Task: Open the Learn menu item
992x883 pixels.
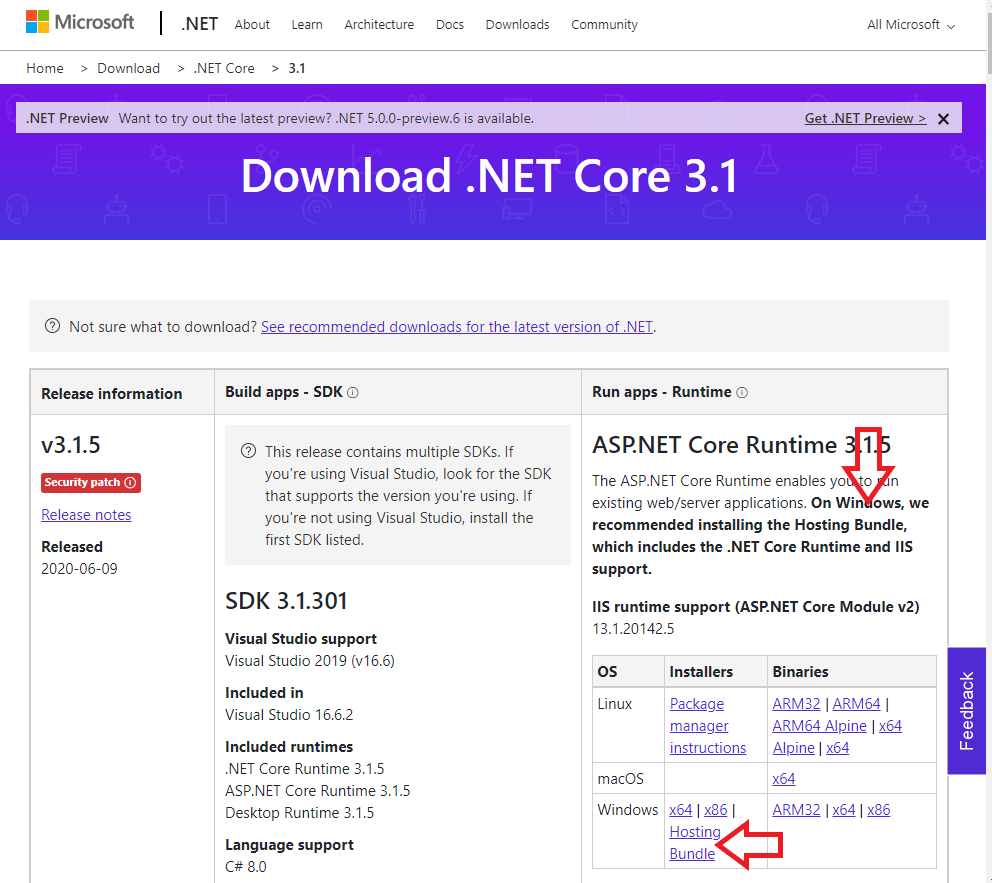Action: tap(307, 25)
